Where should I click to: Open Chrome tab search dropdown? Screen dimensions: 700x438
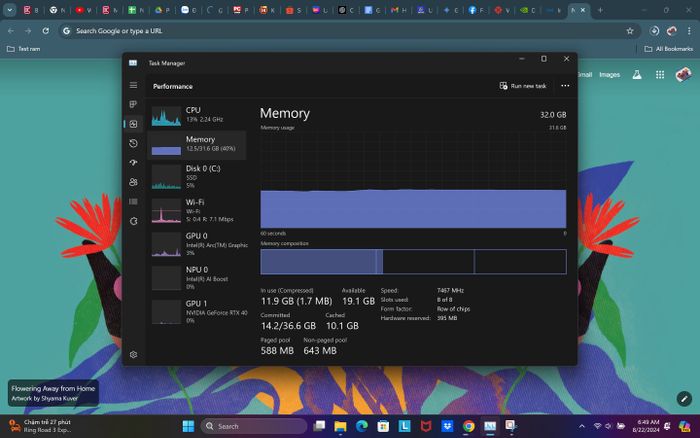point(9,10)
